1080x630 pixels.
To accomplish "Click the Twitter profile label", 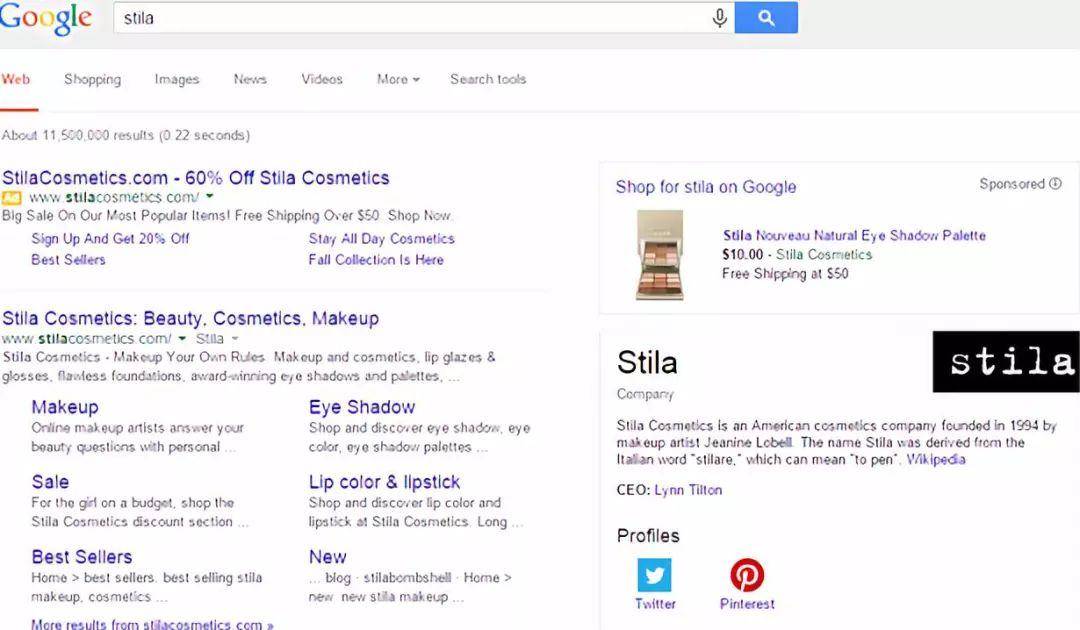I will [x=655, y=604].
